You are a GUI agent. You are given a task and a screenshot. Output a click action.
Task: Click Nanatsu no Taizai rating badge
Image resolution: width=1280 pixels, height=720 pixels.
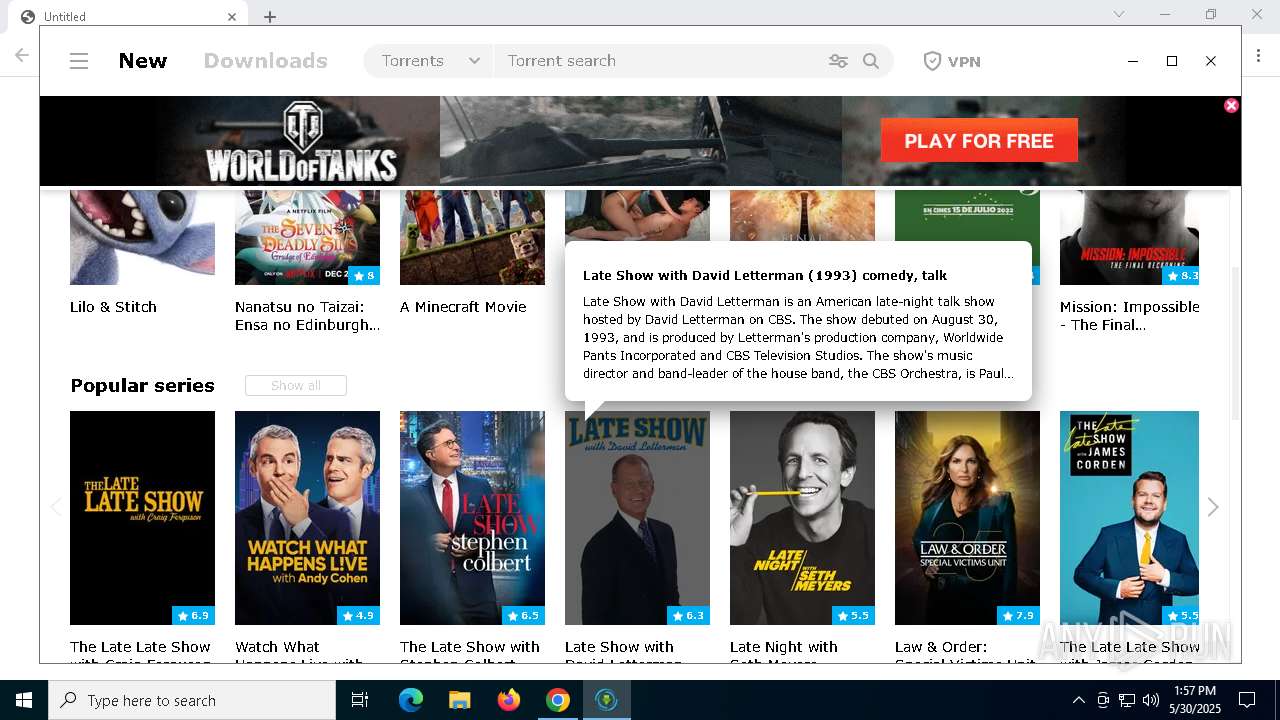[x=363, y=276]
